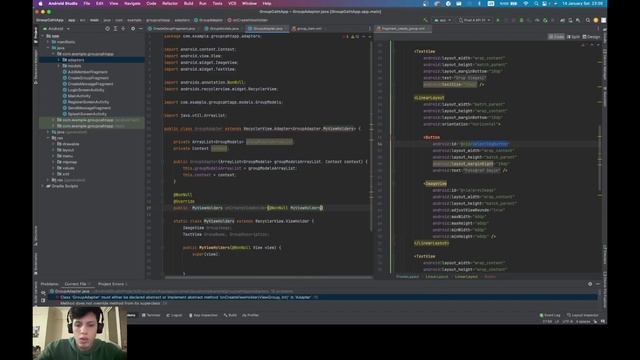Expand Gradle Scripts node

point(43,186)
